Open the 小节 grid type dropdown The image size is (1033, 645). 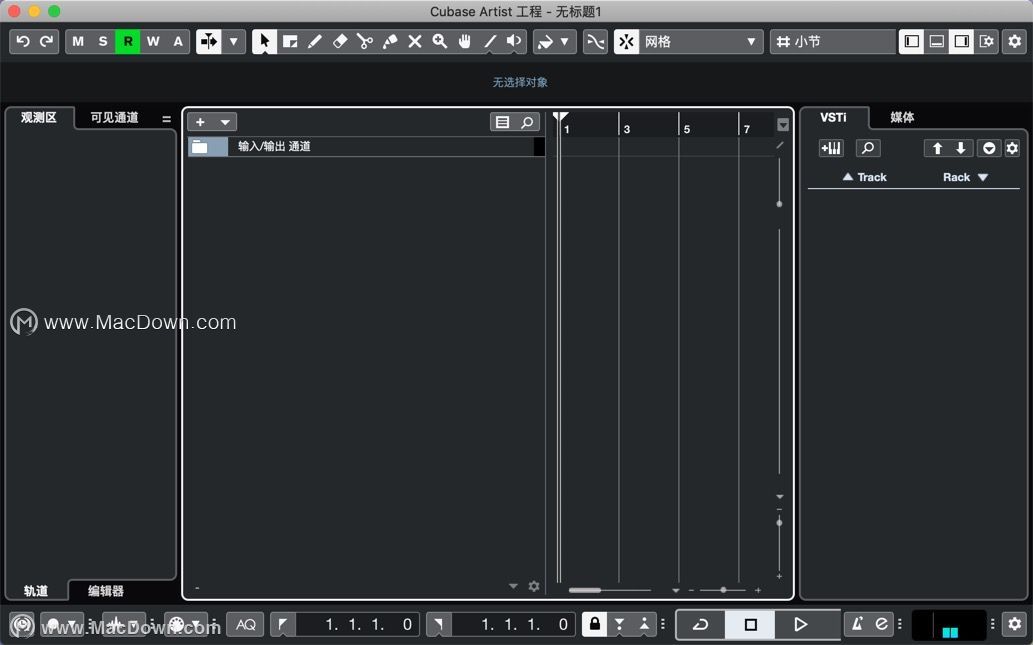tap(833, 42)
